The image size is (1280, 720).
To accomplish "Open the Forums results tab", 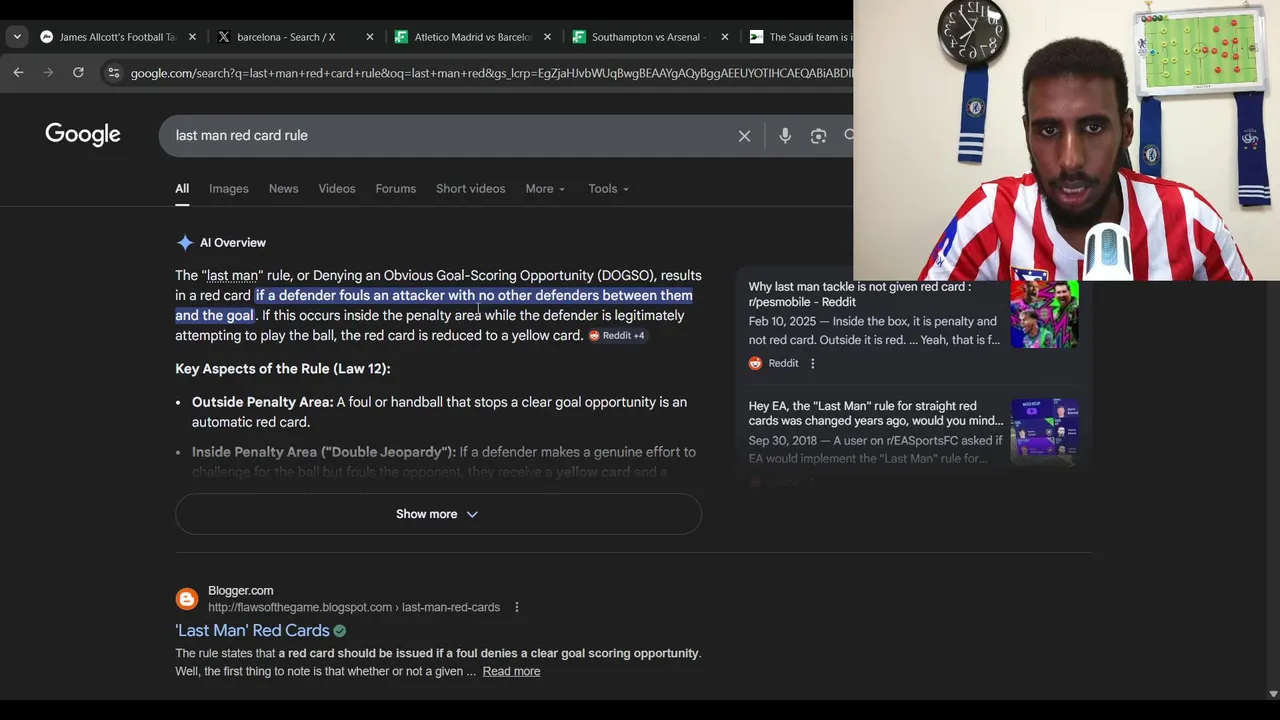I will [396, 188].
